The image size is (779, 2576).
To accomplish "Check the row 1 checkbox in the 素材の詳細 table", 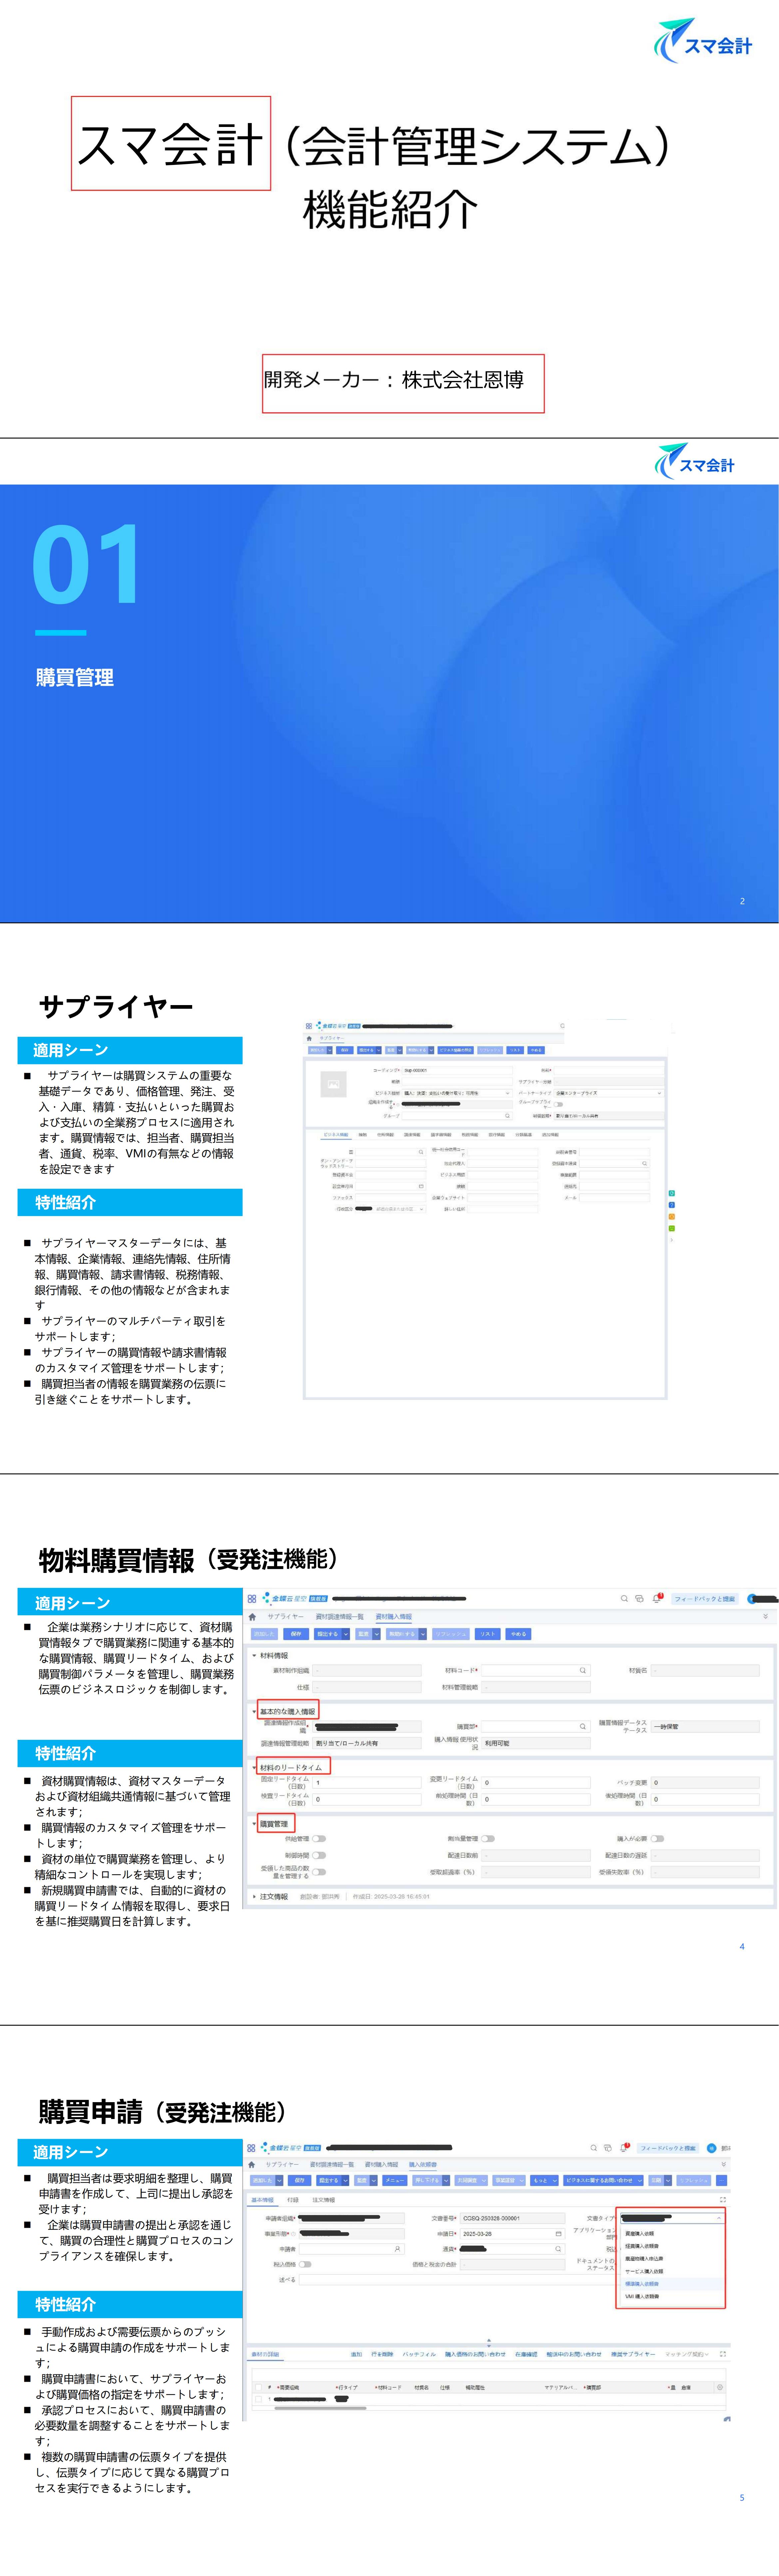I will pyautogui.click(x=259, y=2399).
